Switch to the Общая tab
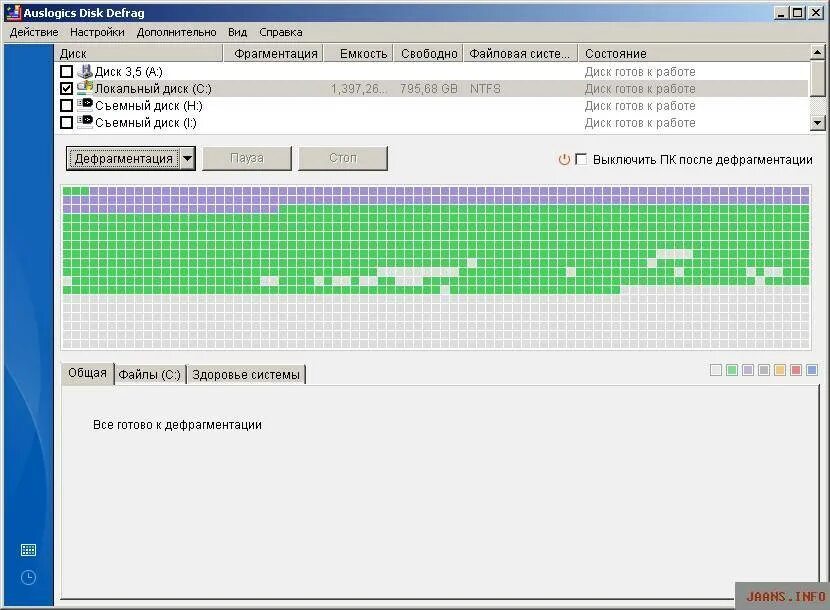 (x=87, y=373)
